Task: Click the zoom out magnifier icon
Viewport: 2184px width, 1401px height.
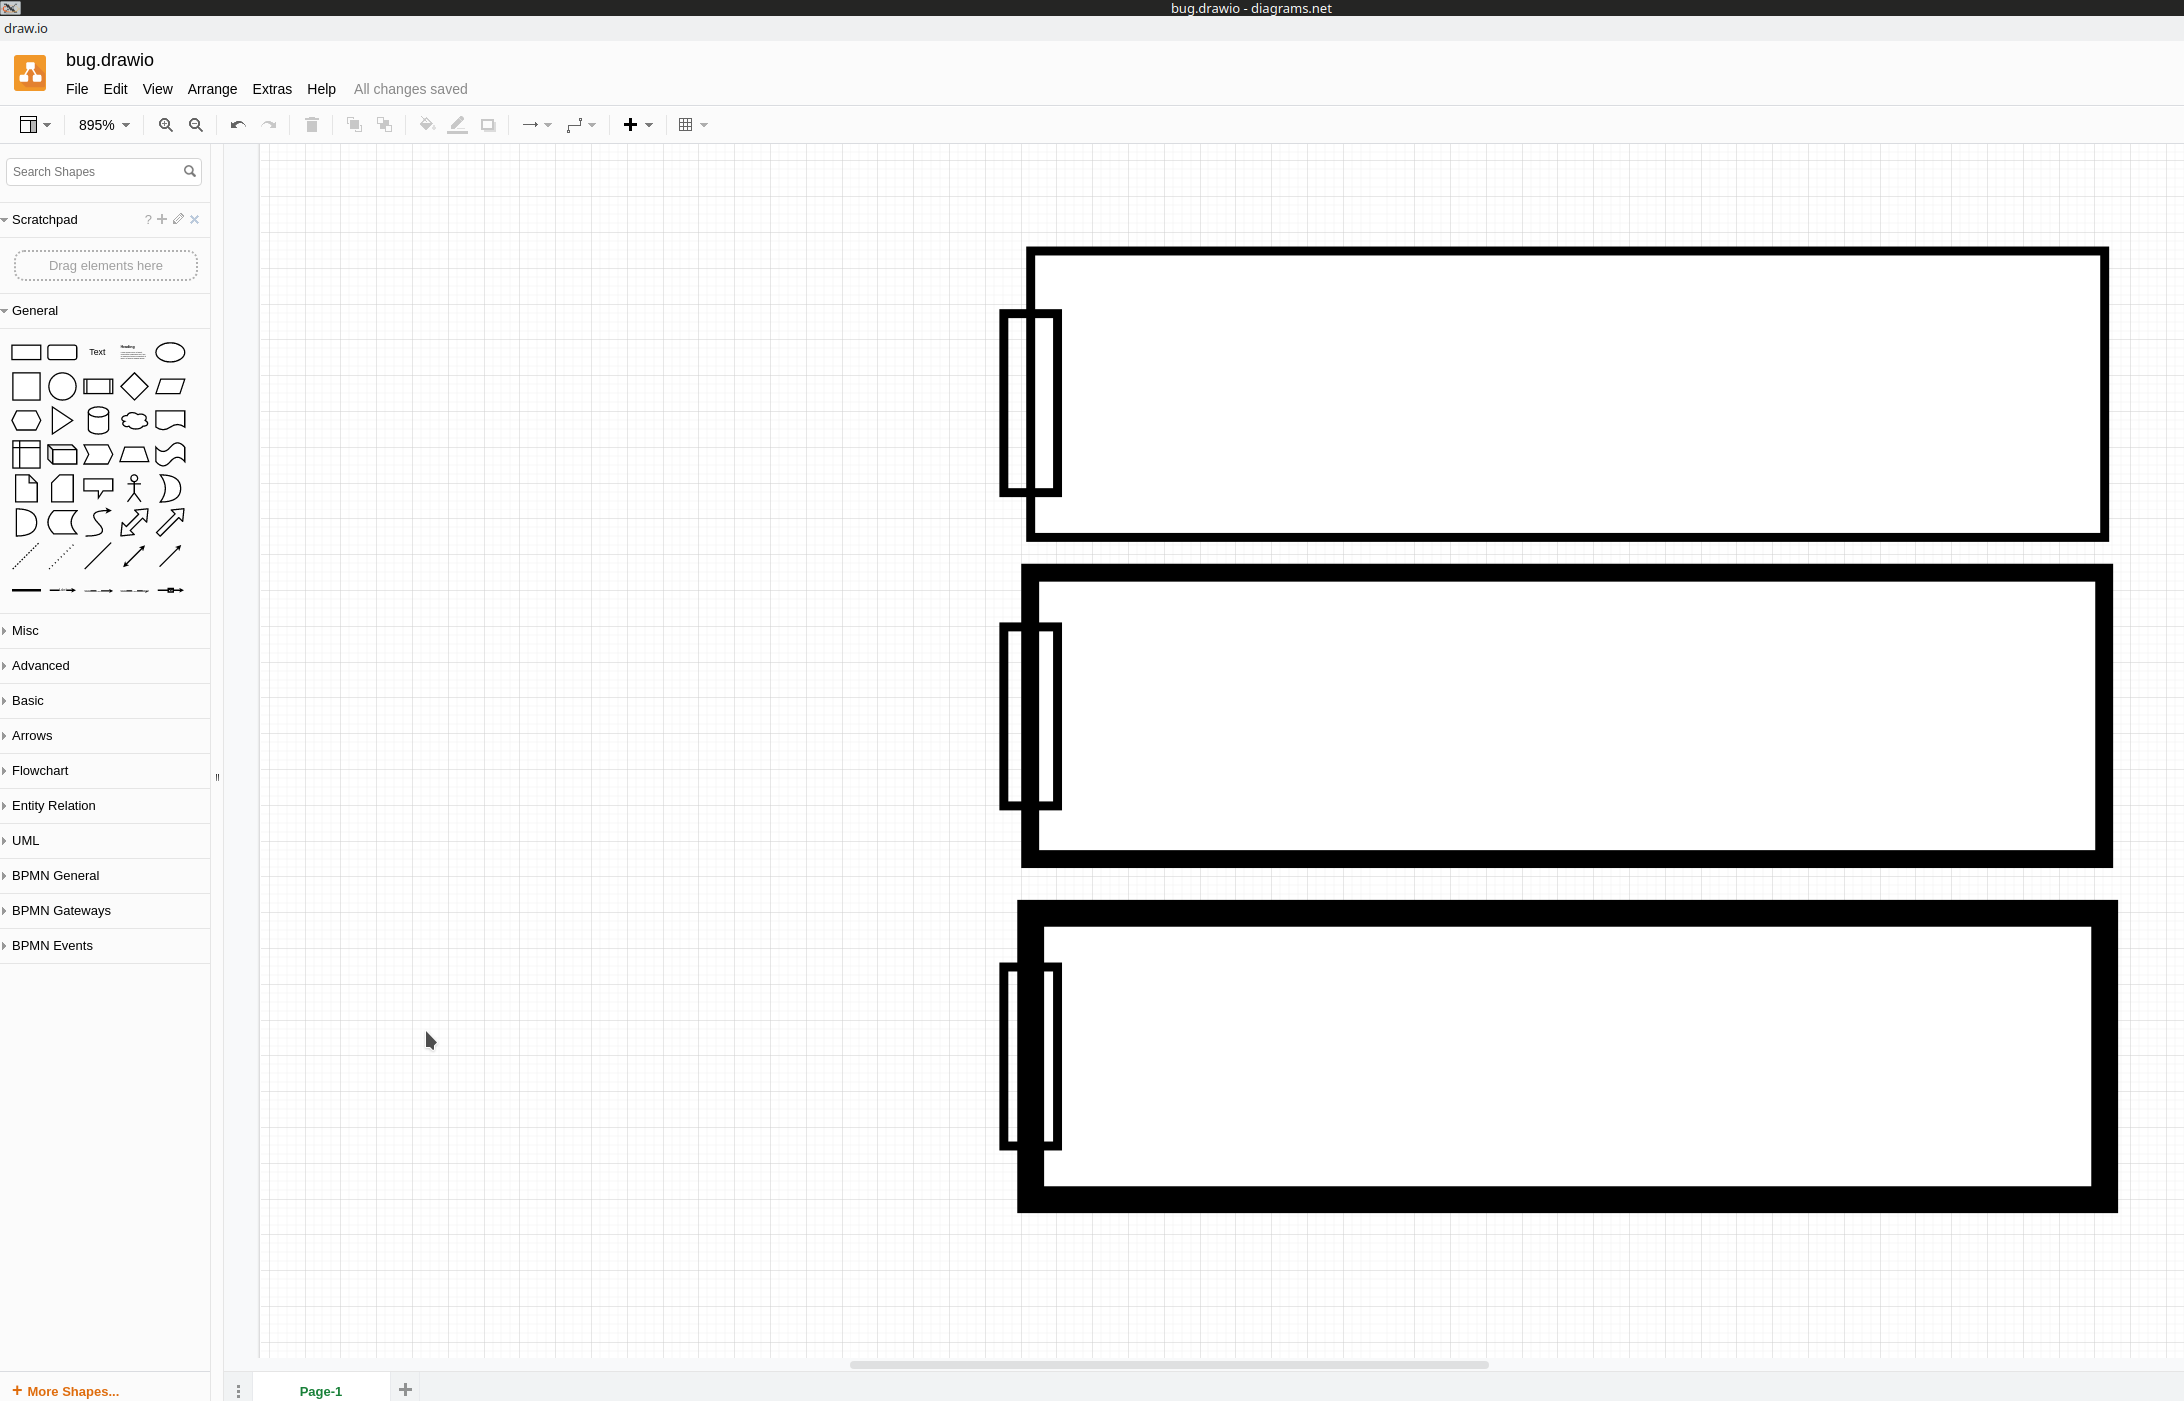Action: coord(196,125)
